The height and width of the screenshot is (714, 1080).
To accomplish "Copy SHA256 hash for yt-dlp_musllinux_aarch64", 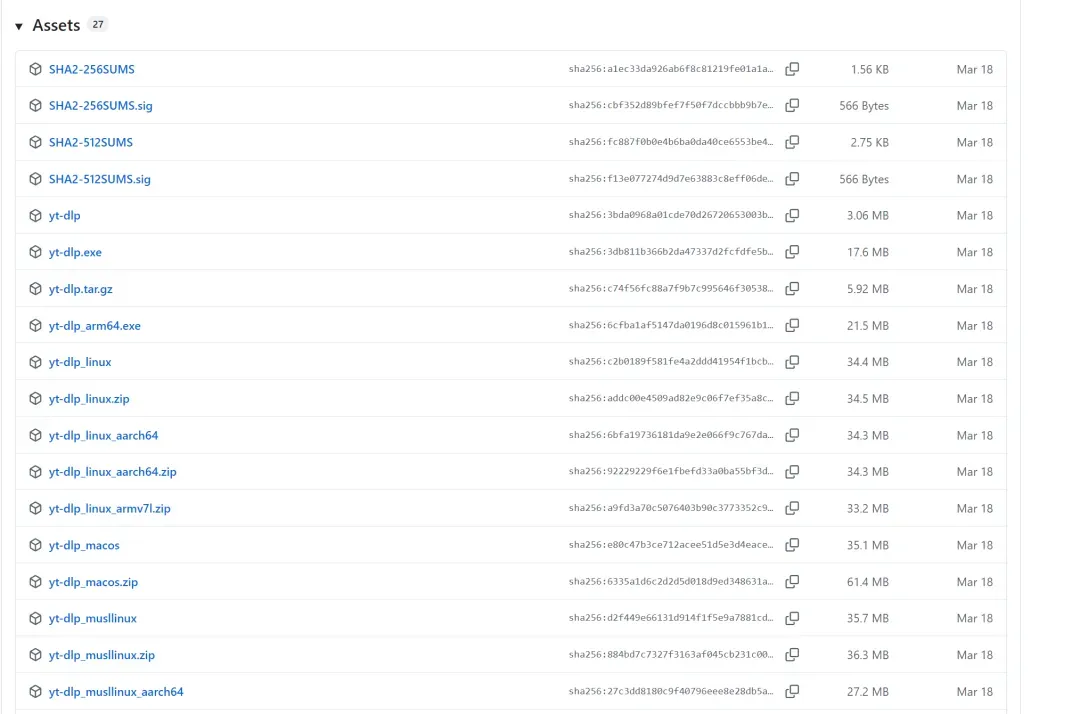I will (792, 691).
